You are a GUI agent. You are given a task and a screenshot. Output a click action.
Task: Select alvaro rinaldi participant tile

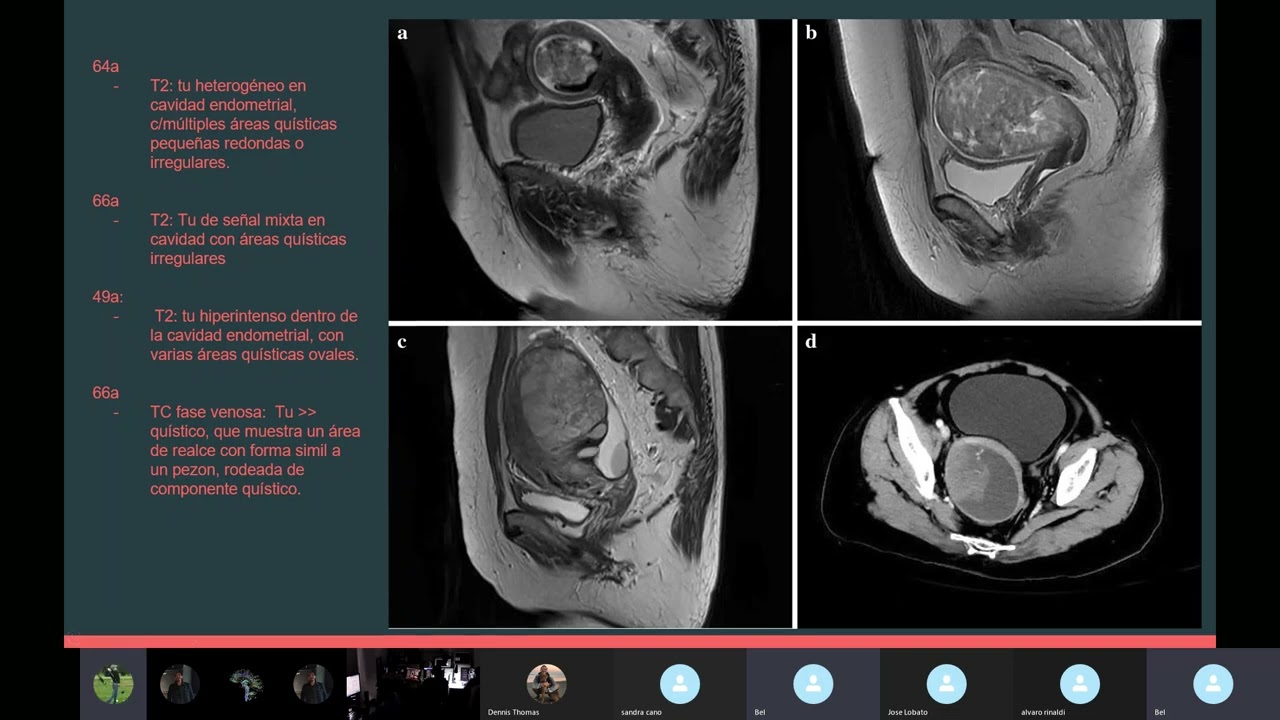(x=1079, y=684)
